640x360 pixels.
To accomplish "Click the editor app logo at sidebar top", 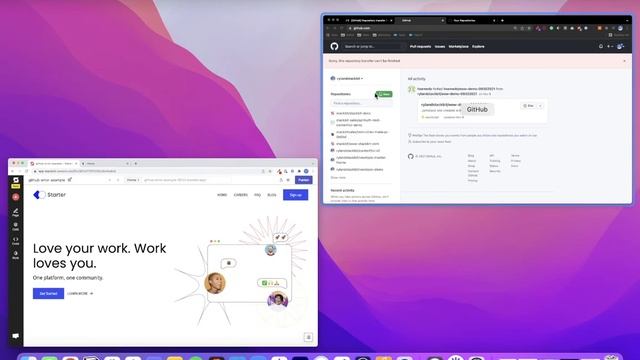I will pyautogui.click(x=16, y=180).
